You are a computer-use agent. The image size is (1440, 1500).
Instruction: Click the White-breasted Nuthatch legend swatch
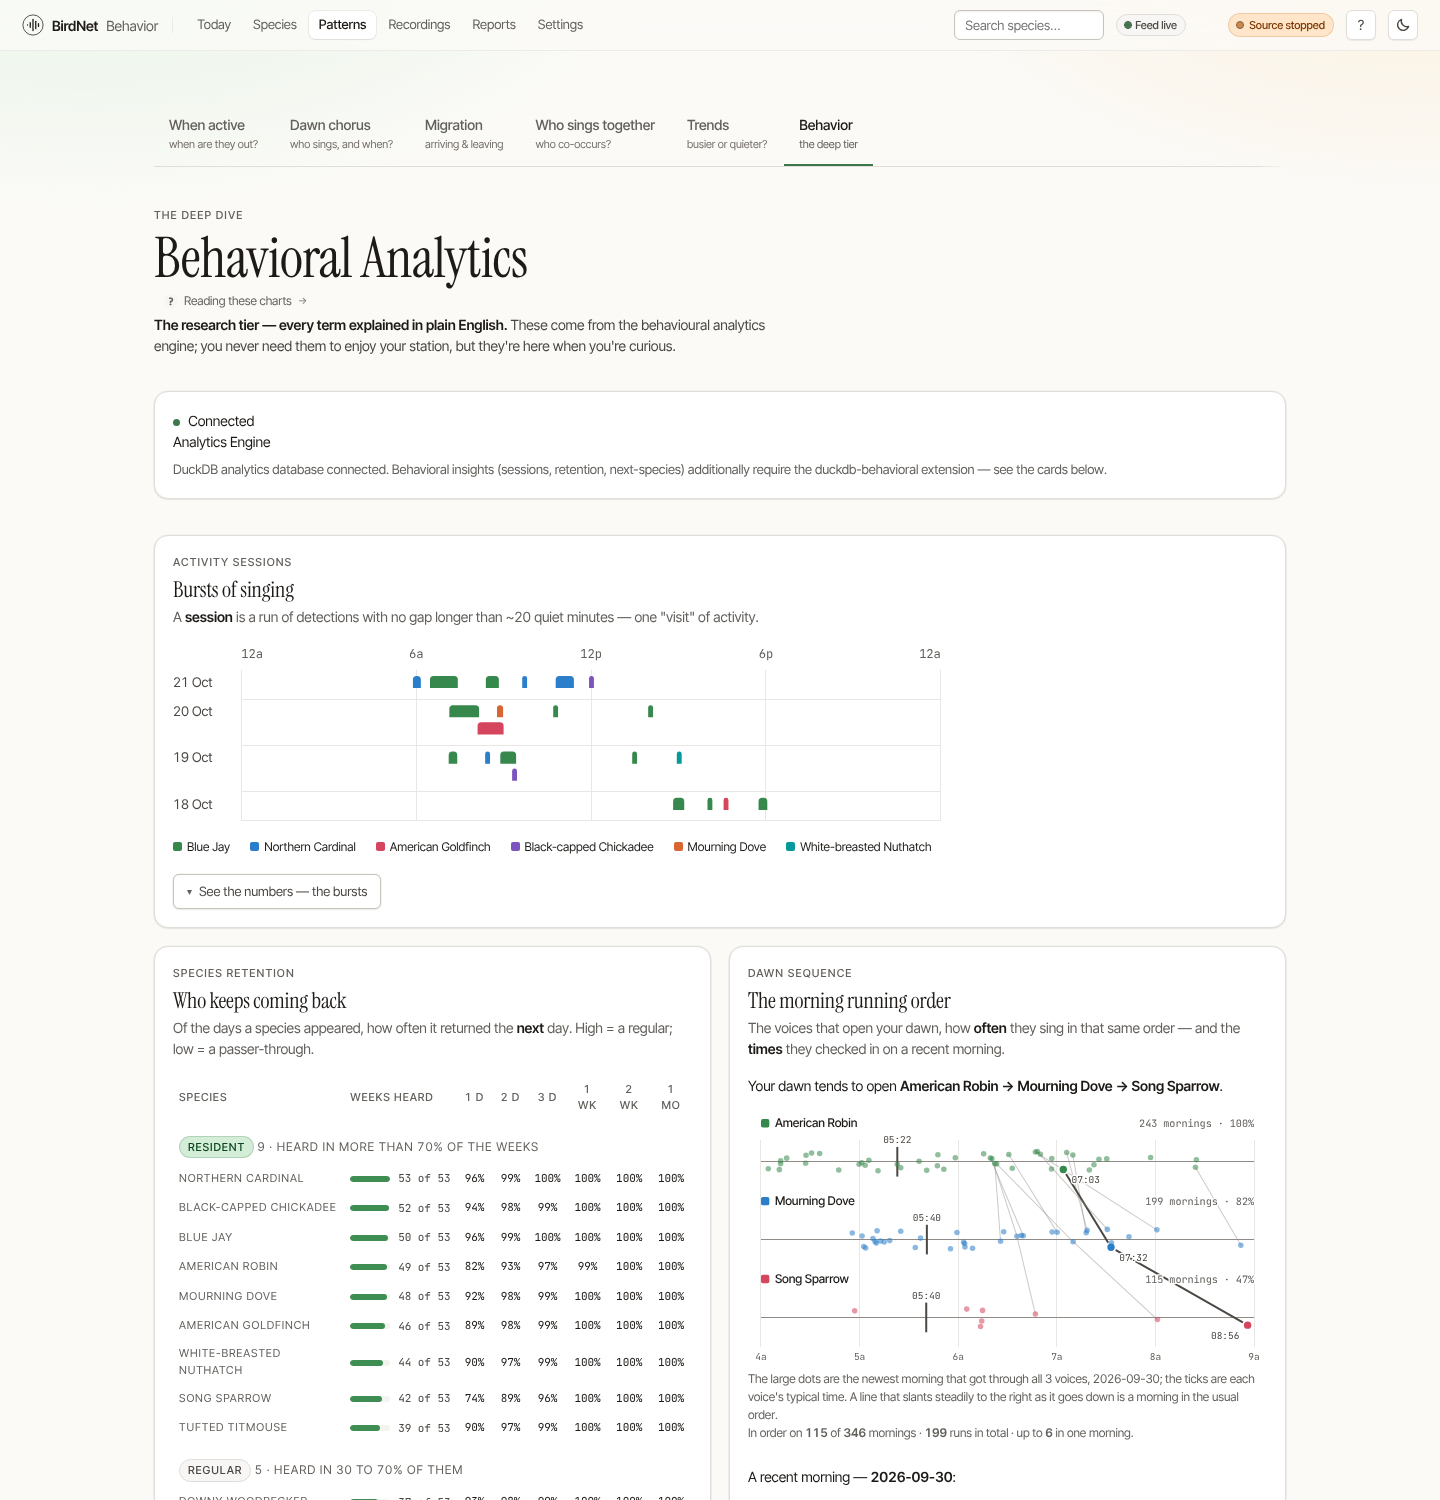[791, 847]
